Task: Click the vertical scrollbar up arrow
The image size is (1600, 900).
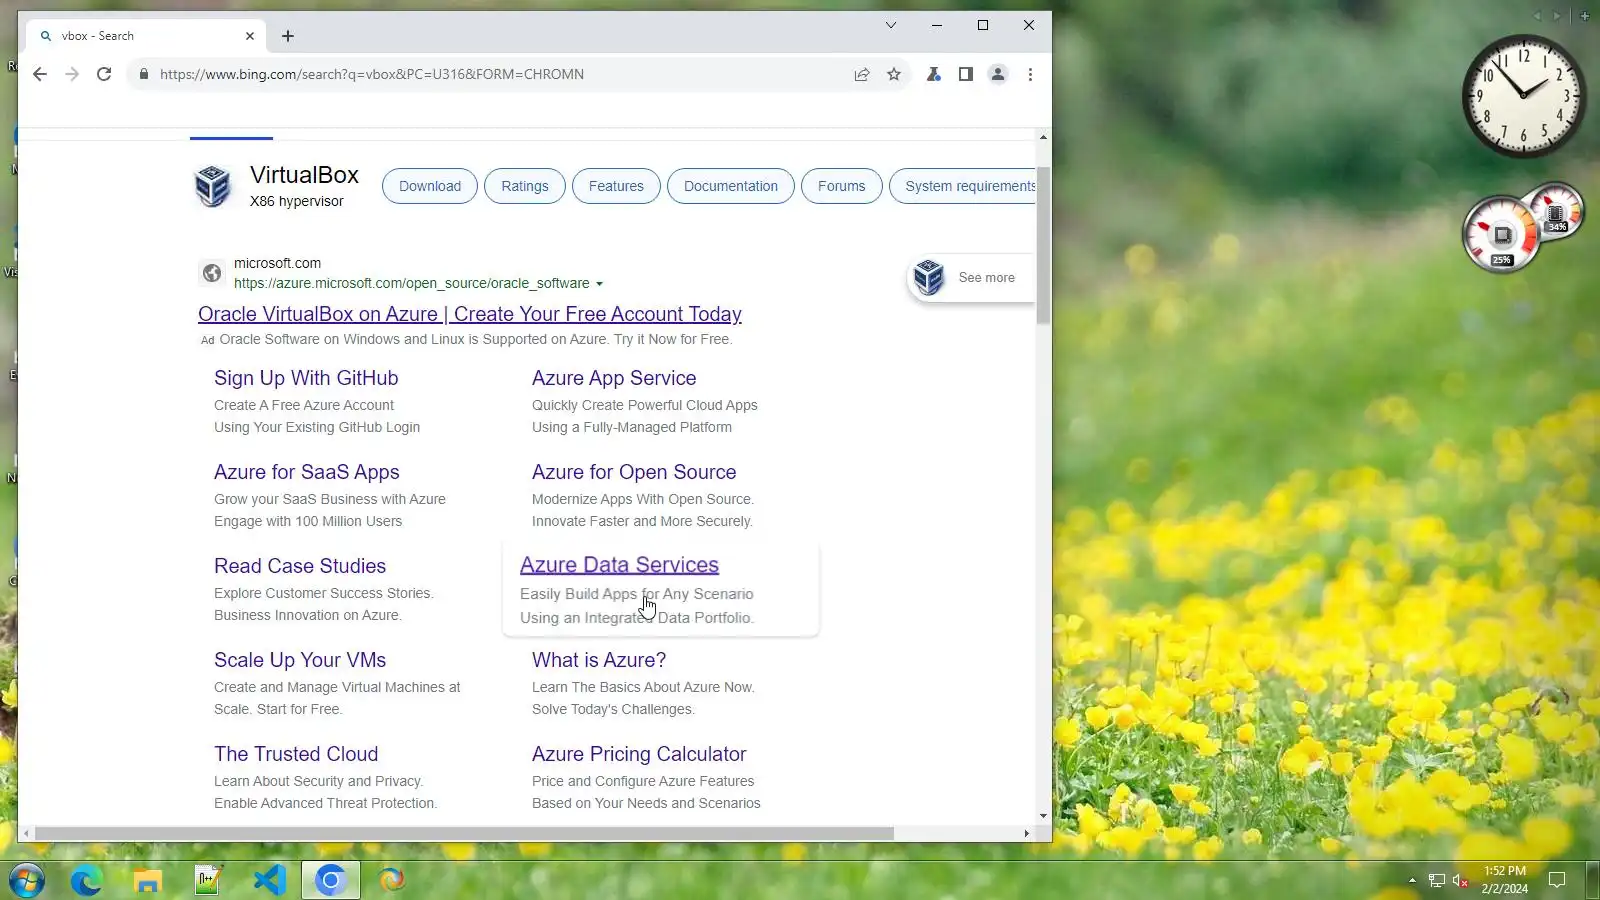Action: (x=1043, y=137)
